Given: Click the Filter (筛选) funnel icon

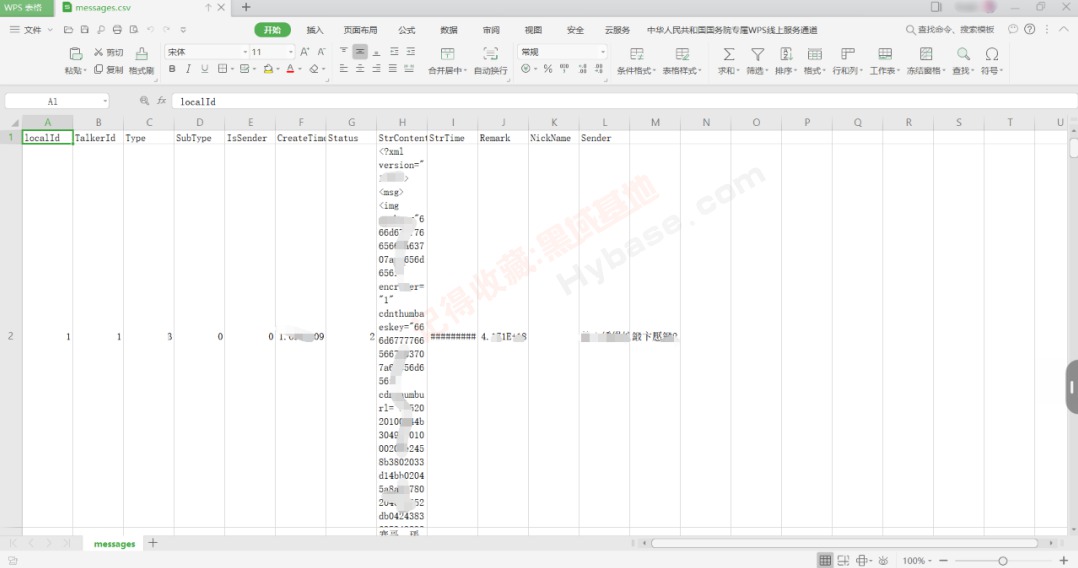Looking at the screenshot, I should (x=757, y=54).
